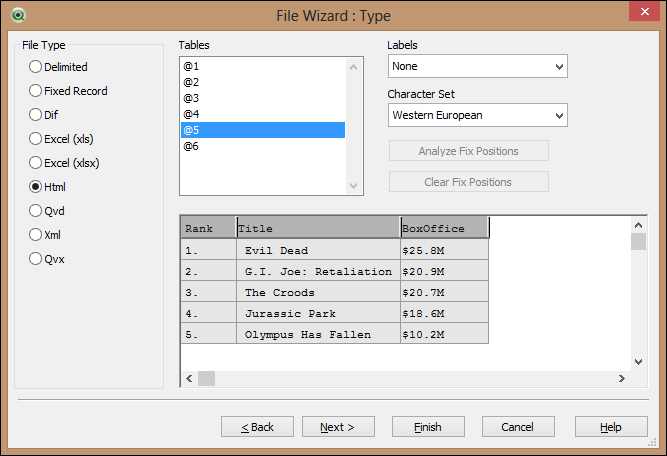This screenshot has height=456, width=667.
Task: Click the $10.2M box office cell
Action: (x=445, y=334)
